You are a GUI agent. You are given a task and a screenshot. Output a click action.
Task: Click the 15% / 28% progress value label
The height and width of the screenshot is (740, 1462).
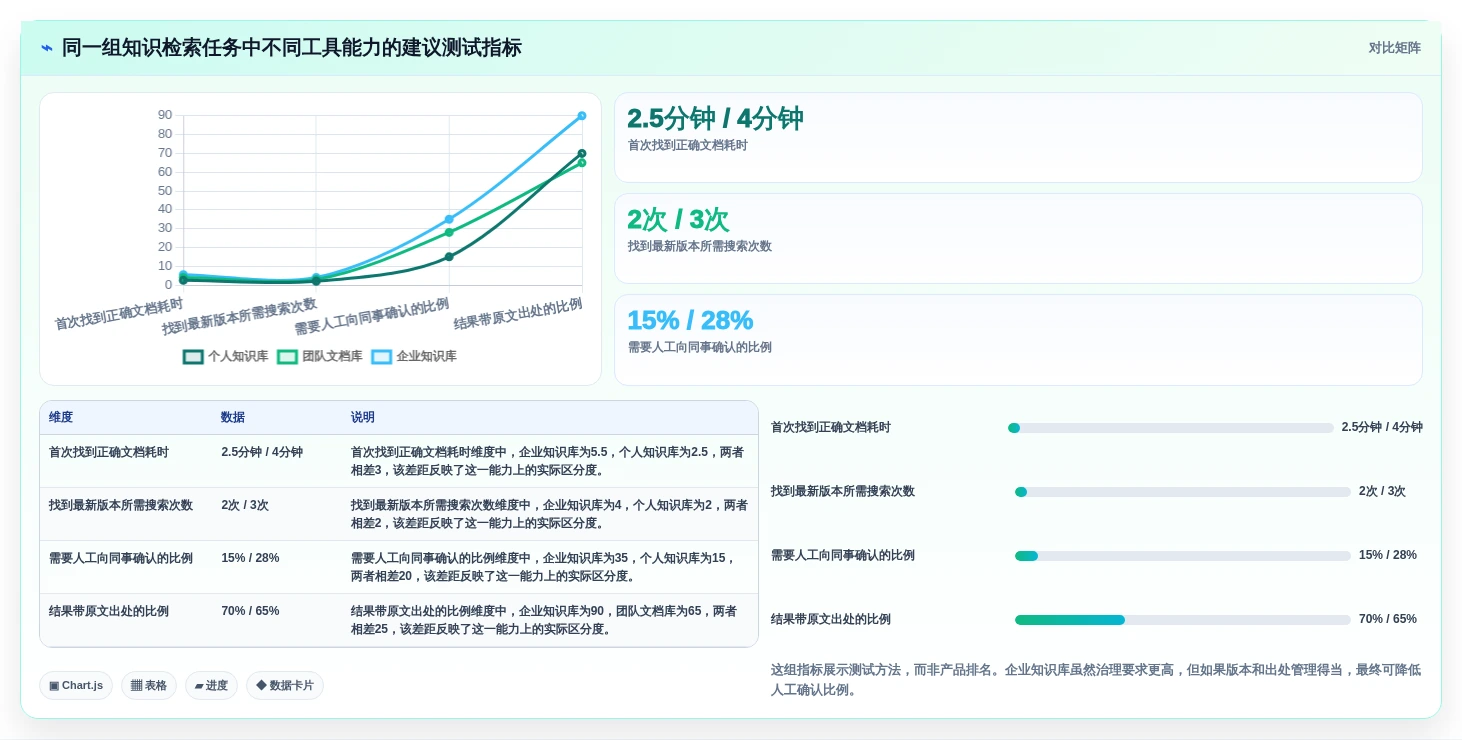coord(1388,555)
